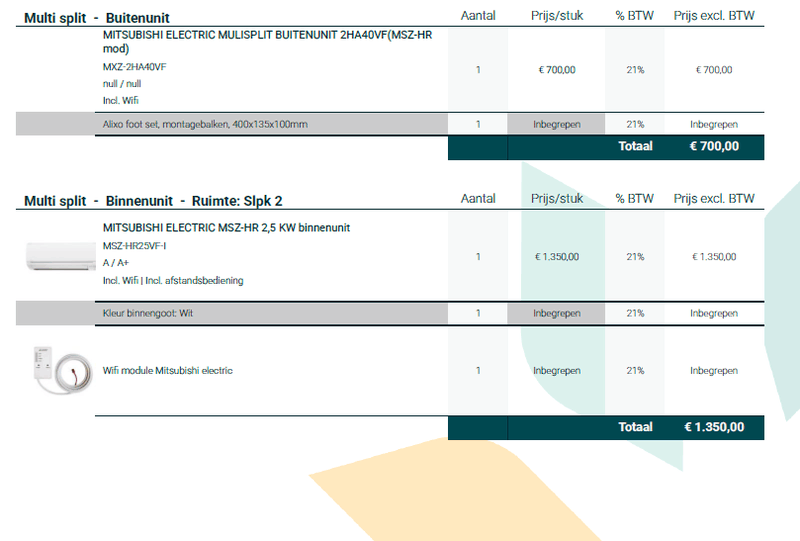Click the 'MITSUBISHI ELECTRIC MSZ-HR 2,5 KW binnenunit' title
This screenshot has height=541, width=800.
(227, 228)
